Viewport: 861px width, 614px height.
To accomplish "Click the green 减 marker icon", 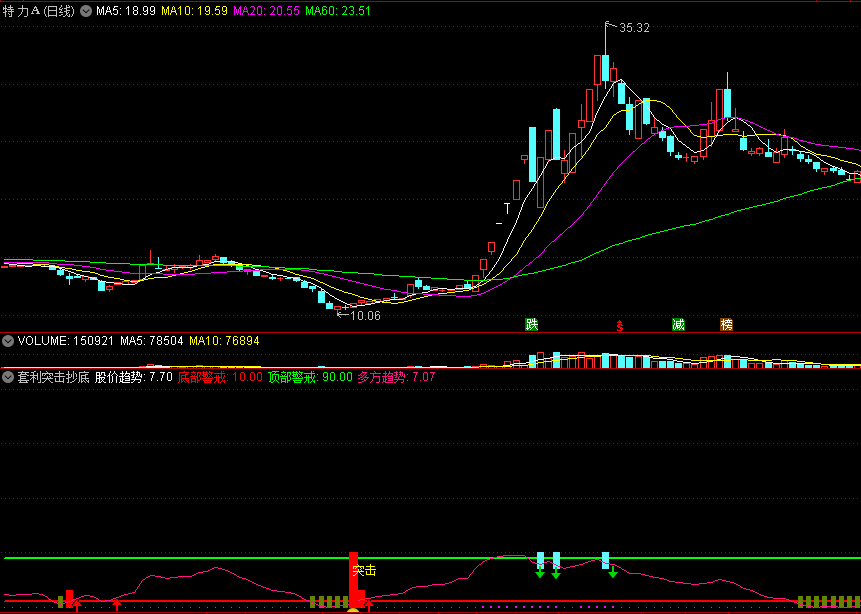I will (679, 325).
